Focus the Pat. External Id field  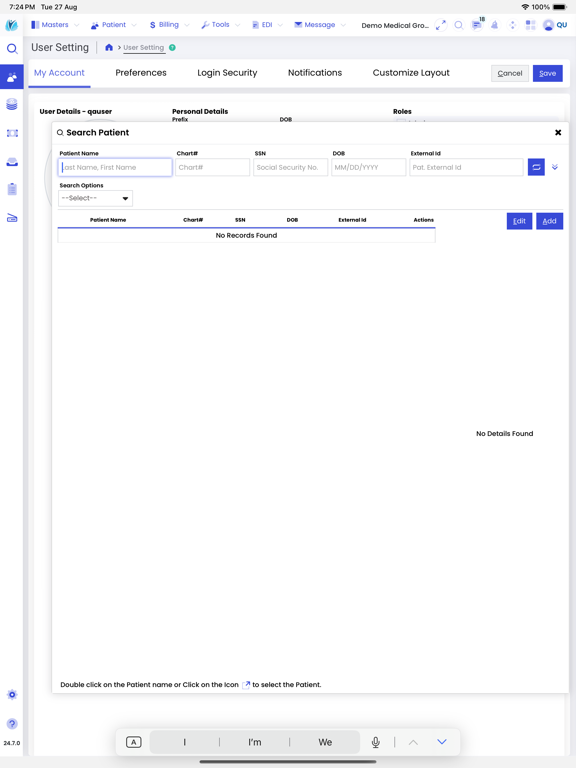point(466,167)
